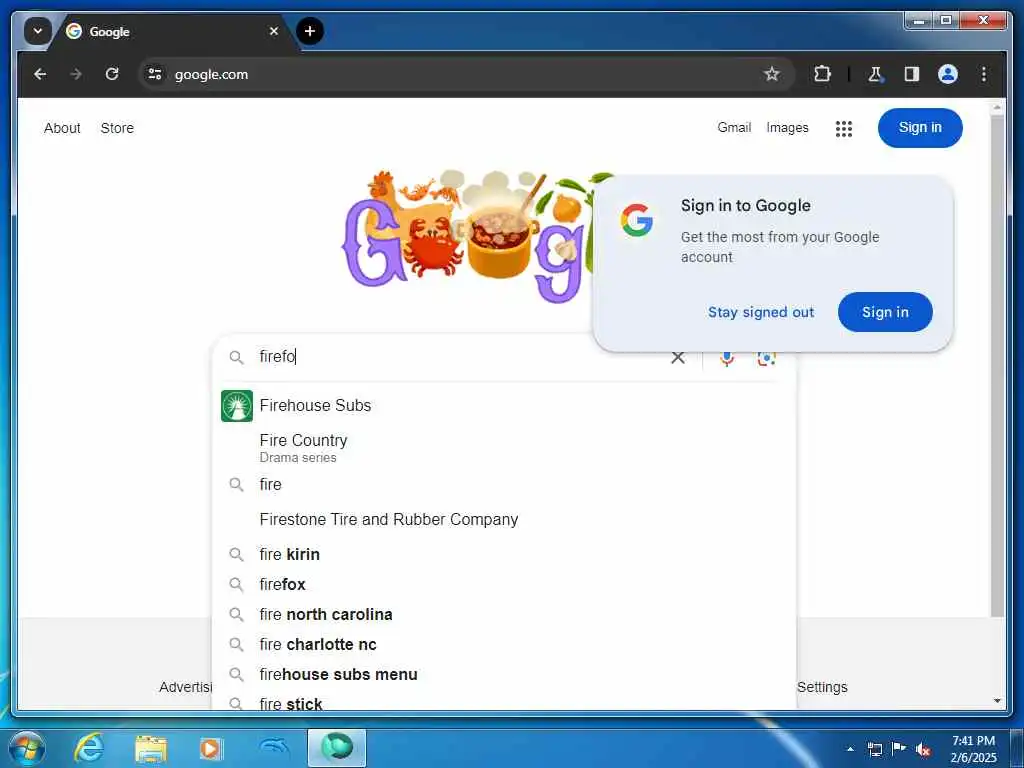
Task: Close the Google tab
Action: (x=274, y=31)
